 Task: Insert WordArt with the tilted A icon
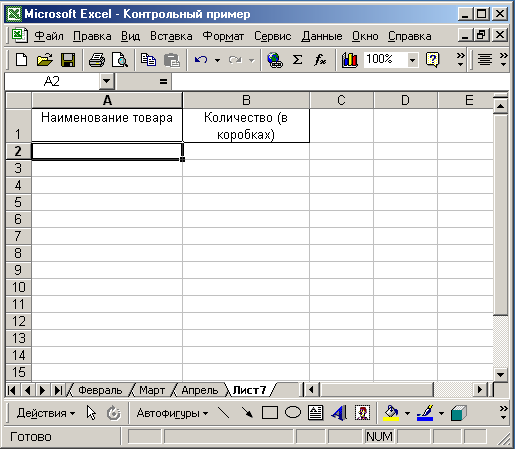click(339, 413)
